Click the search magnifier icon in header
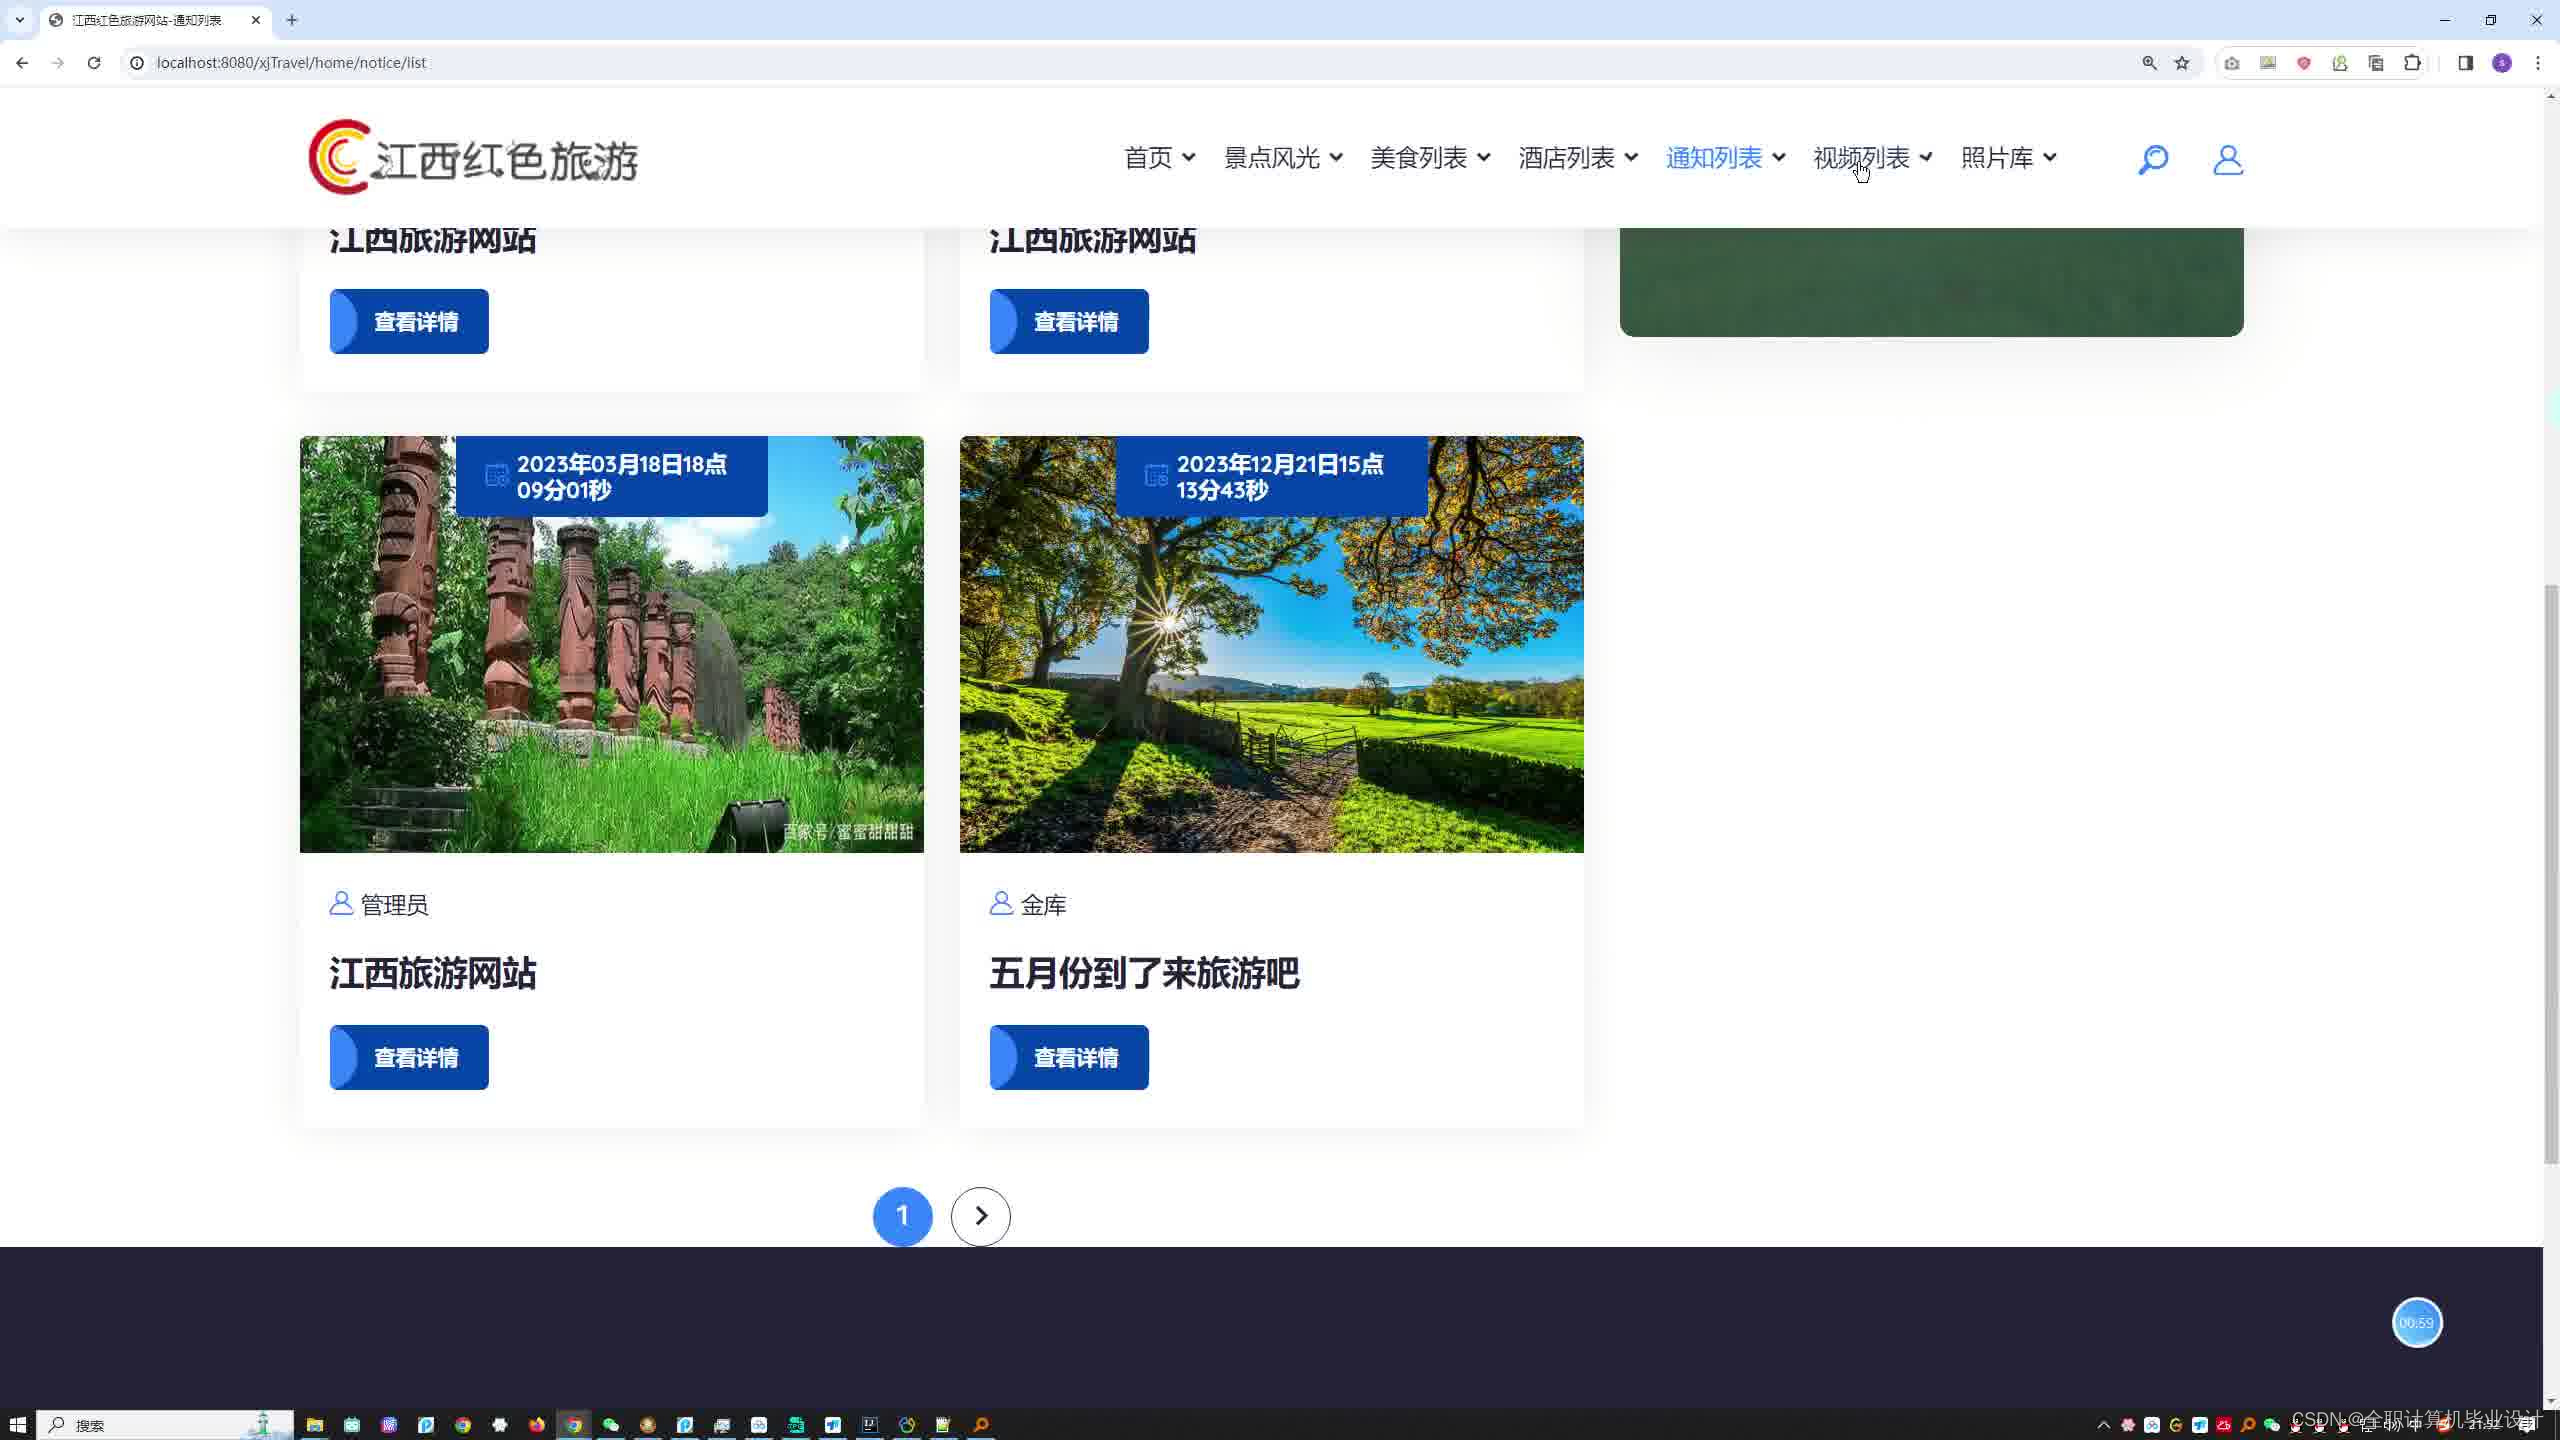 [2152, 159]
